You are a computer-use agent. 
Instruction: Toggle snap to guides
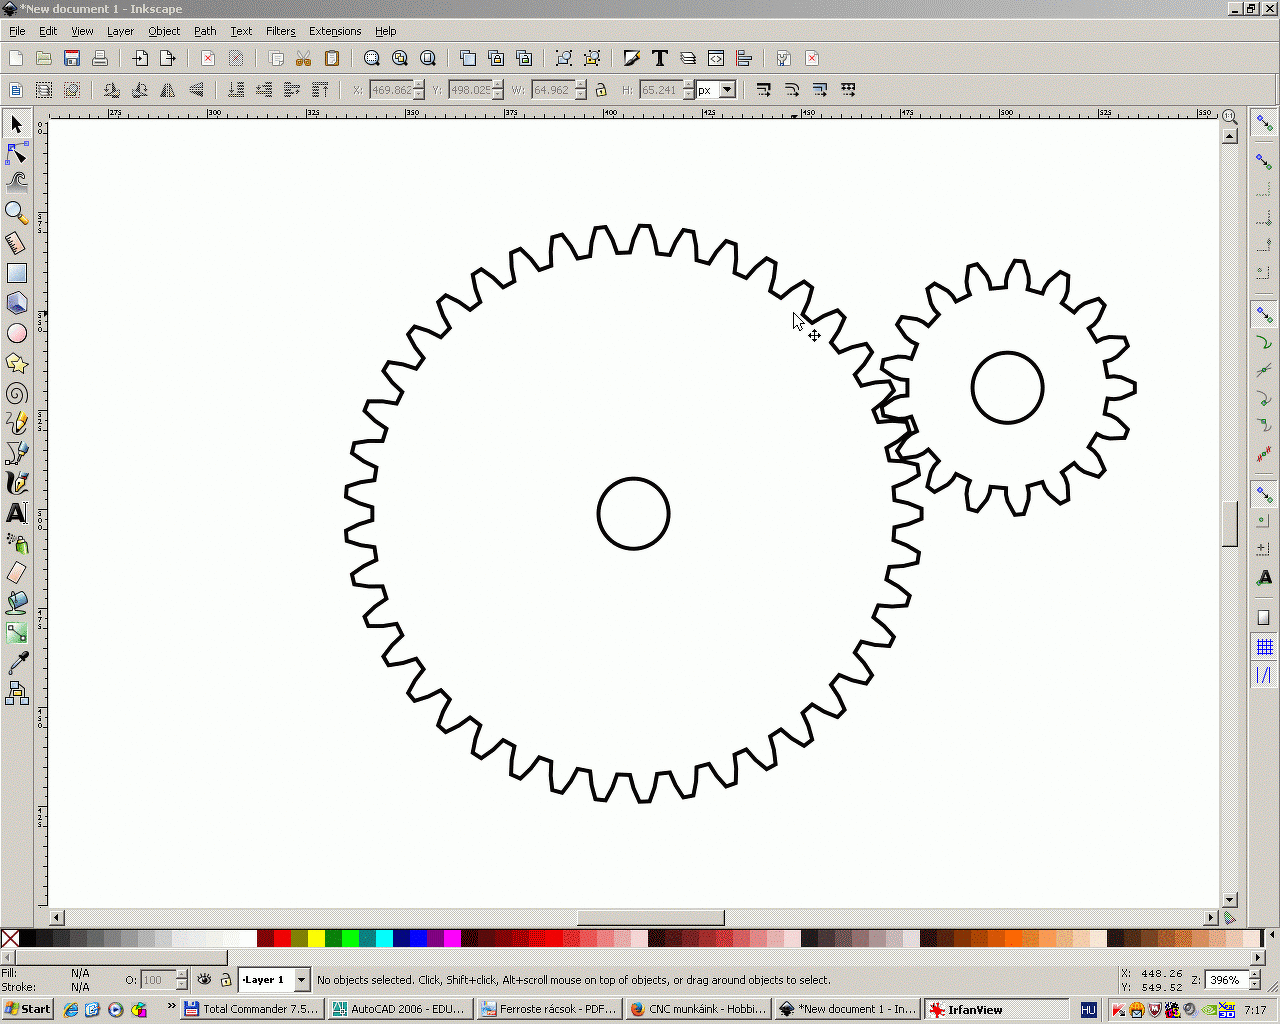point(1264,675)
